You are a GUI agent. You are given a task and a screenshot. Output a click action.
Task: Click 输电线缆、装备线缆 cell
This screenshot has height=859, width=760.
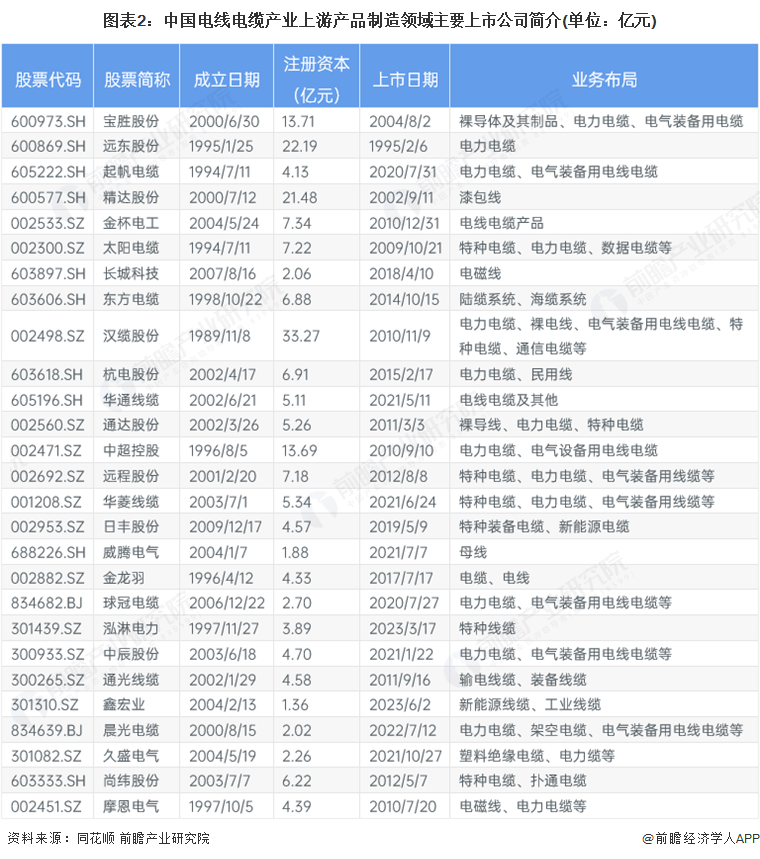[x=523, y=680]
